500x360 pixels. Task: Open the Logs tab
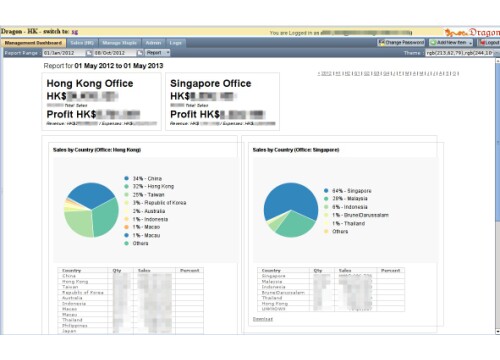point(175,43)
